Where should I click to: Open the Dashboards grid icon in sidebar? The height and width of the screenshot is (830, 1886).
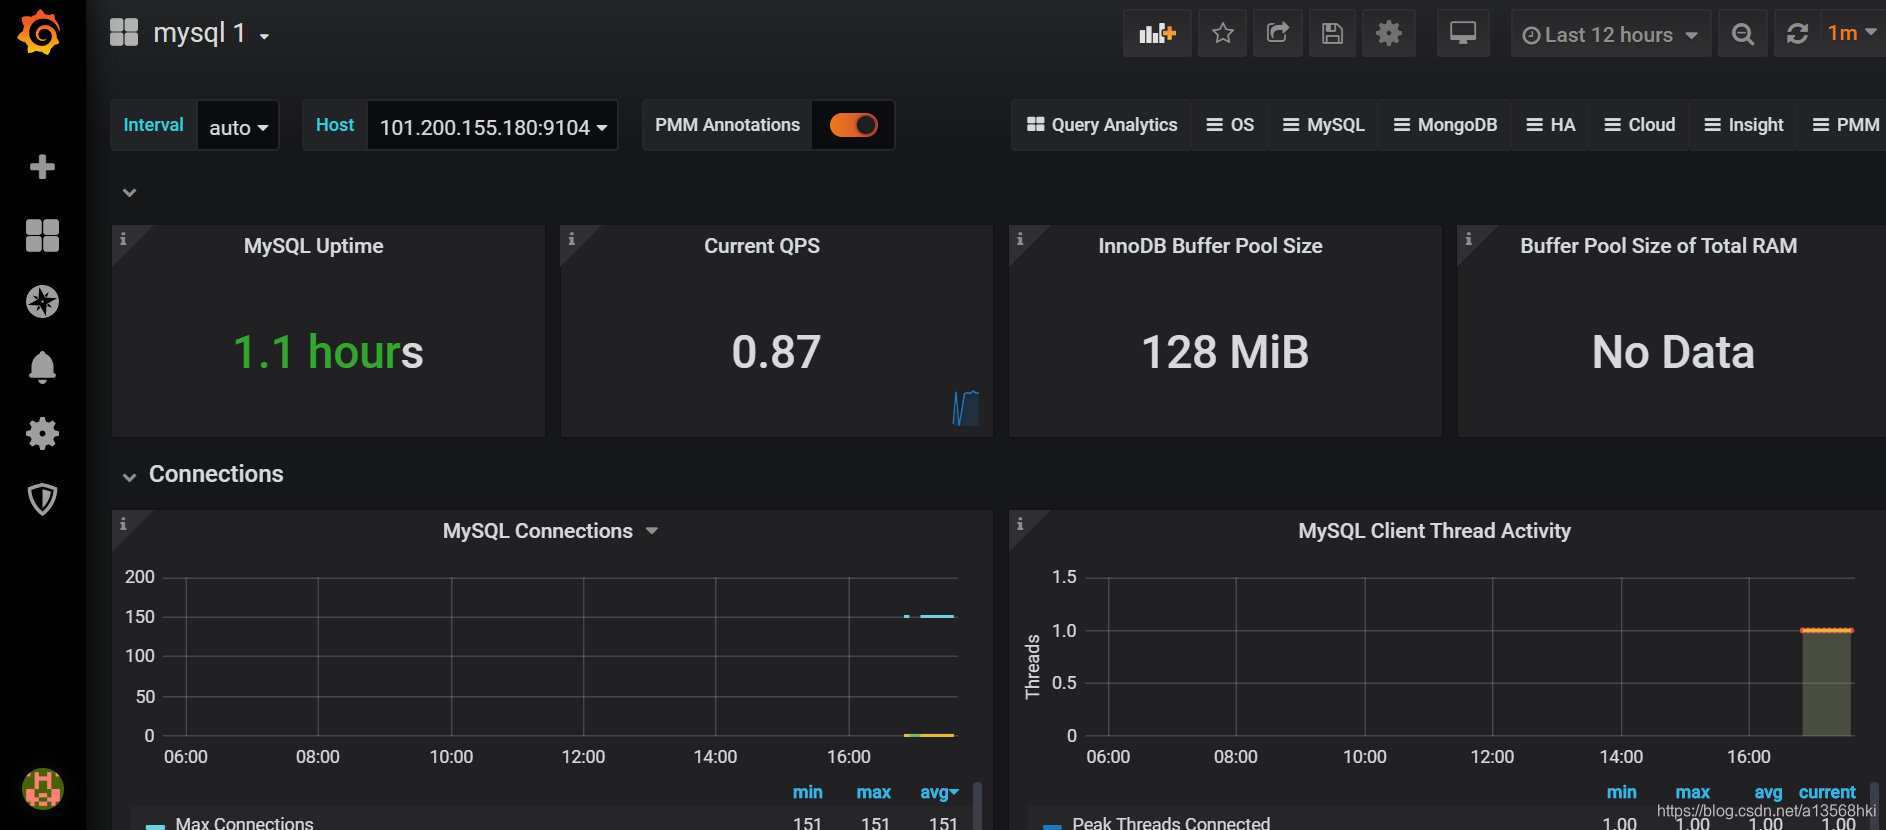point(42,235)
